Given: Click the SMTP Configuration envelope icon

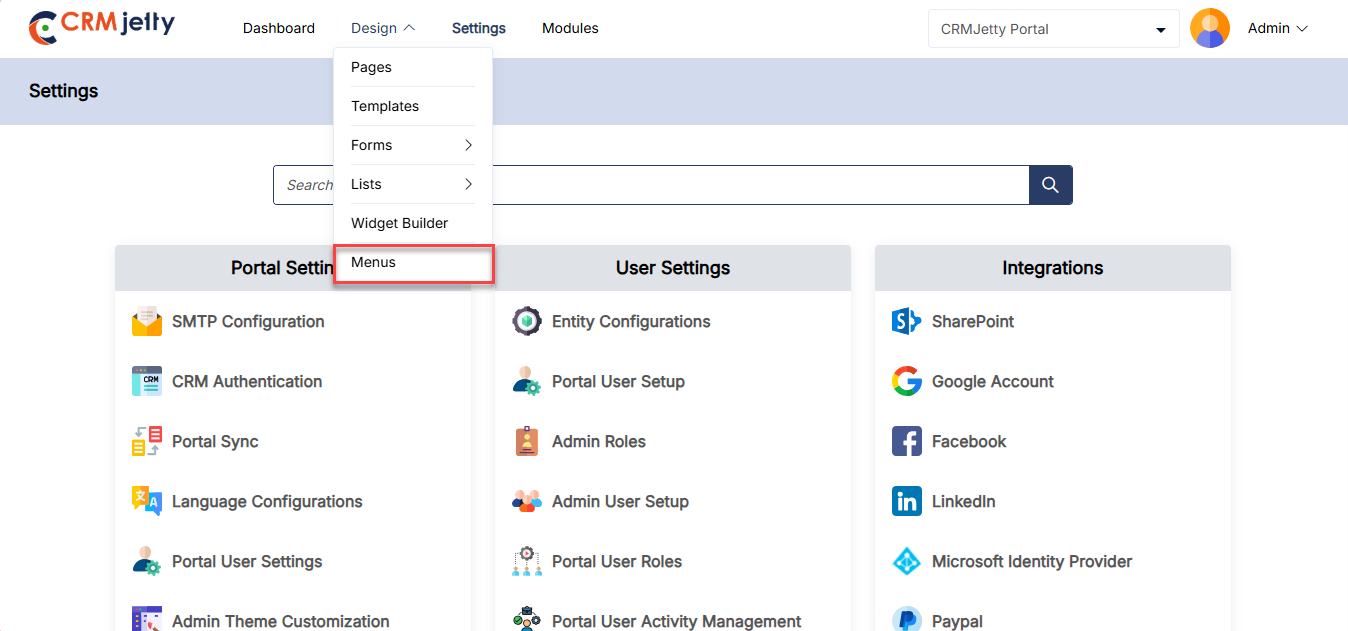Looking at the screenshot, I should (147, 321).
